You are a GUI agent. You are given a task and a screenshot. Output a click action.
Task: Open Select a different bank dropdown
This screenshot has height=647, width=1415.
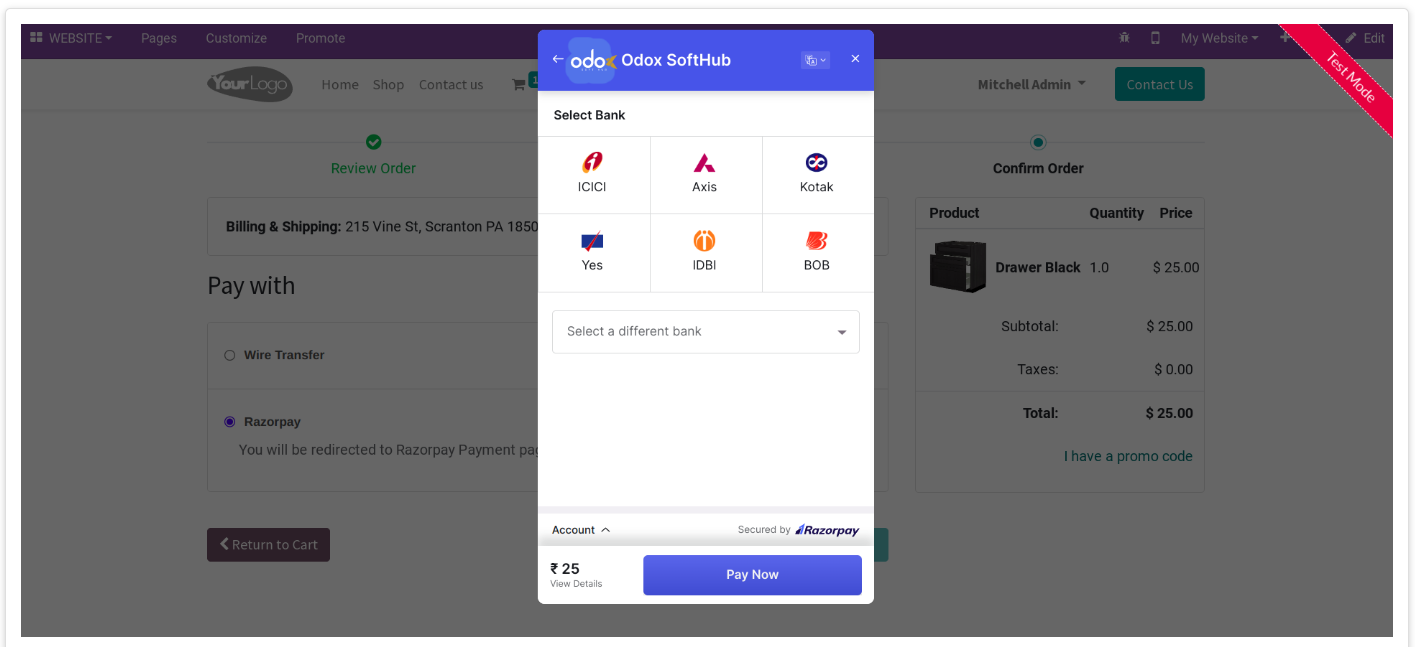pos(706,332)
